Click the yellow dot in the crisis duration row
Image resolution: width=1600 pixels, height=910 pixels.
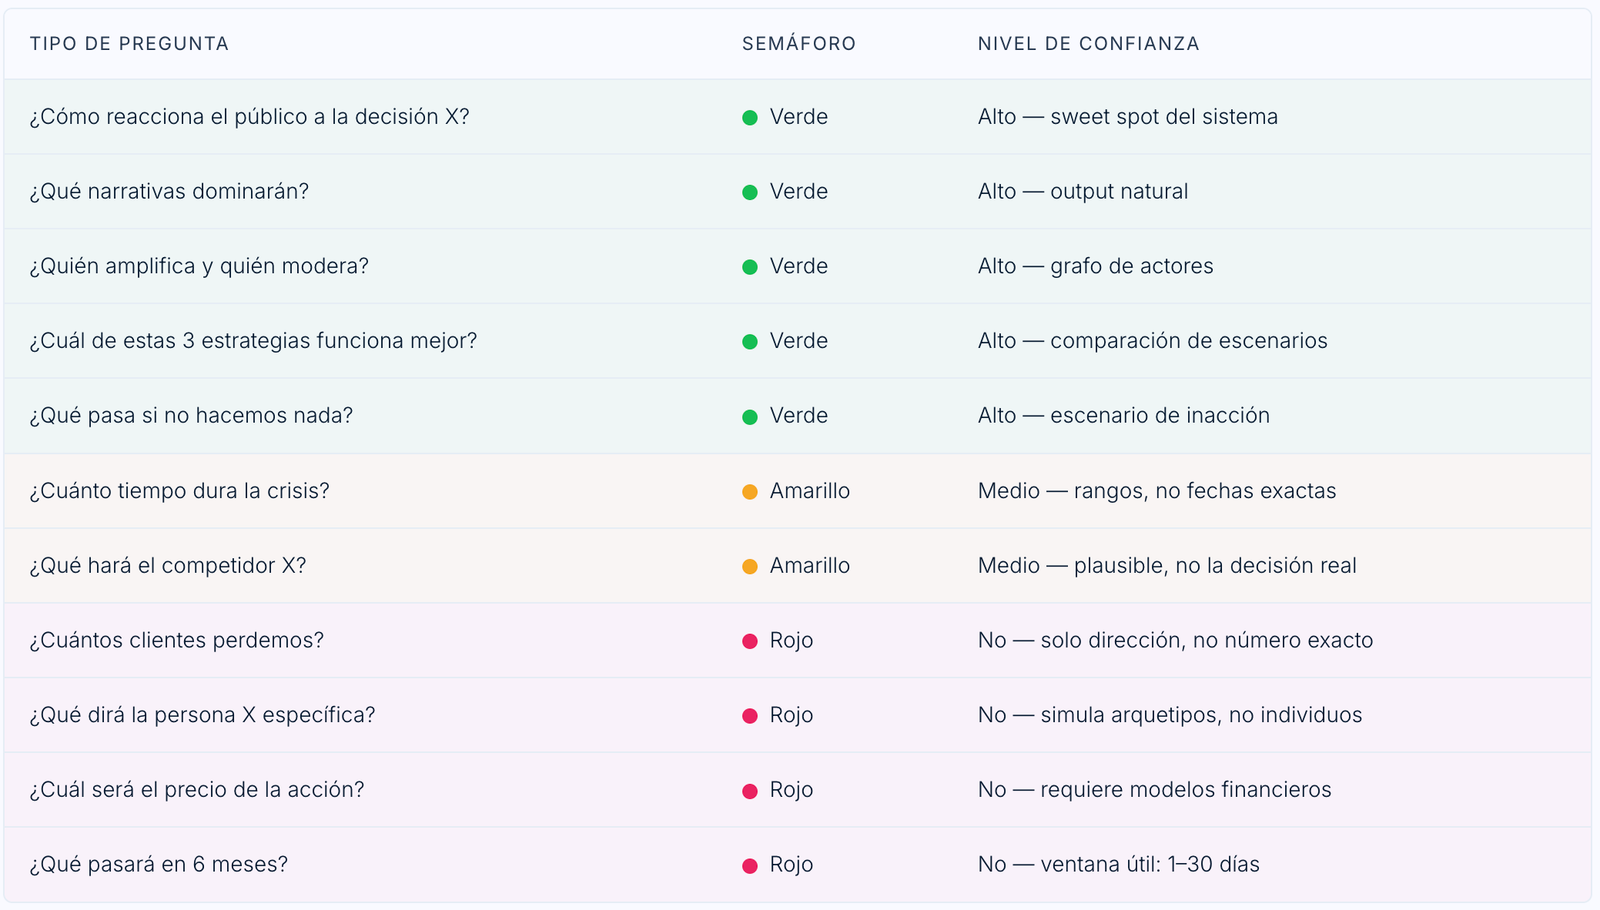750,492
